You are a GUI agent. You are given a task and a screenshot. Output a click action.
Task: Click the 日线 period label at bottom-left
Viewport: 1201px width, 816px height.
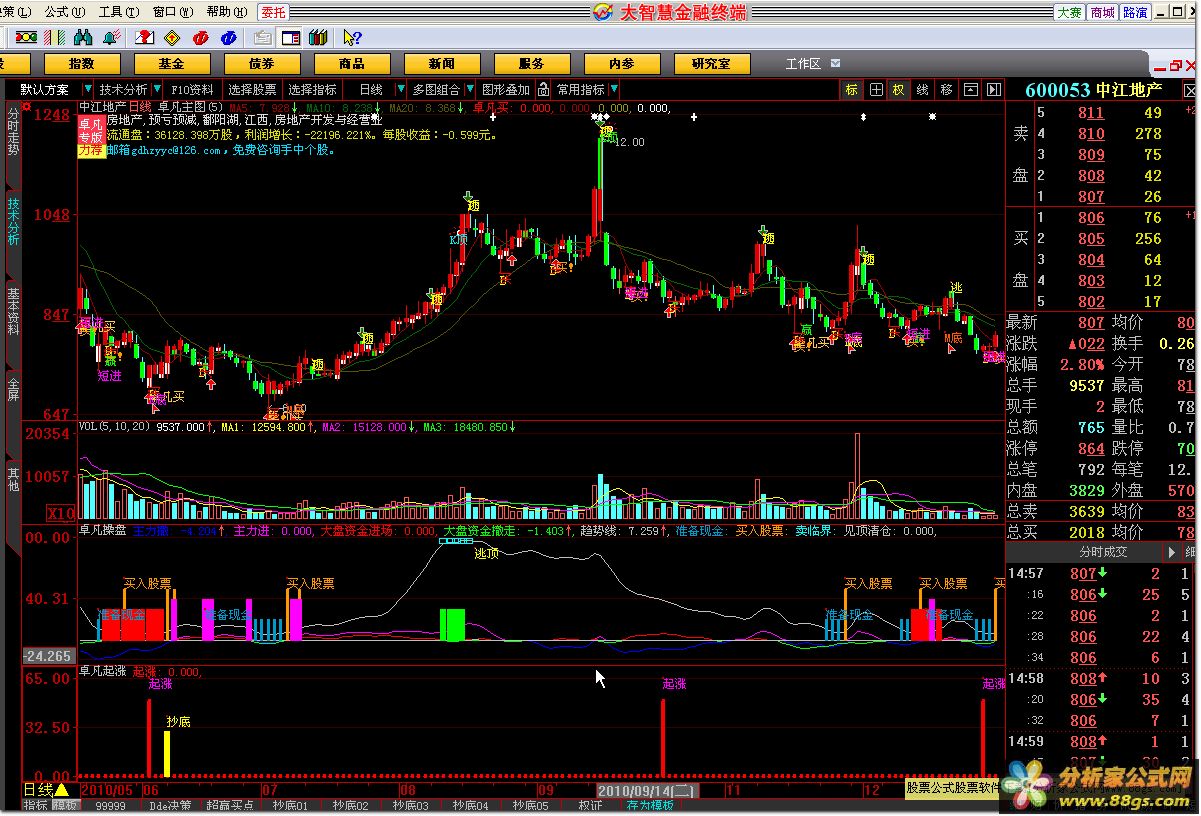(38, 789)
